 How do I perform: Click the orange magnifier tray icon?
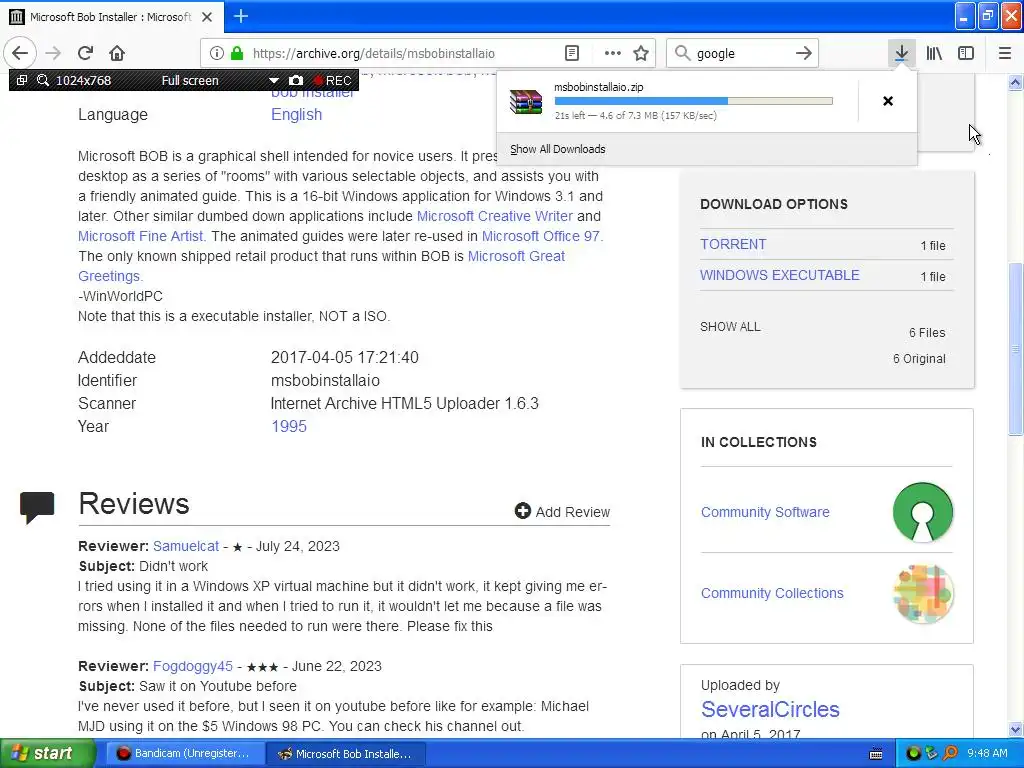click(x=950, y=754)
